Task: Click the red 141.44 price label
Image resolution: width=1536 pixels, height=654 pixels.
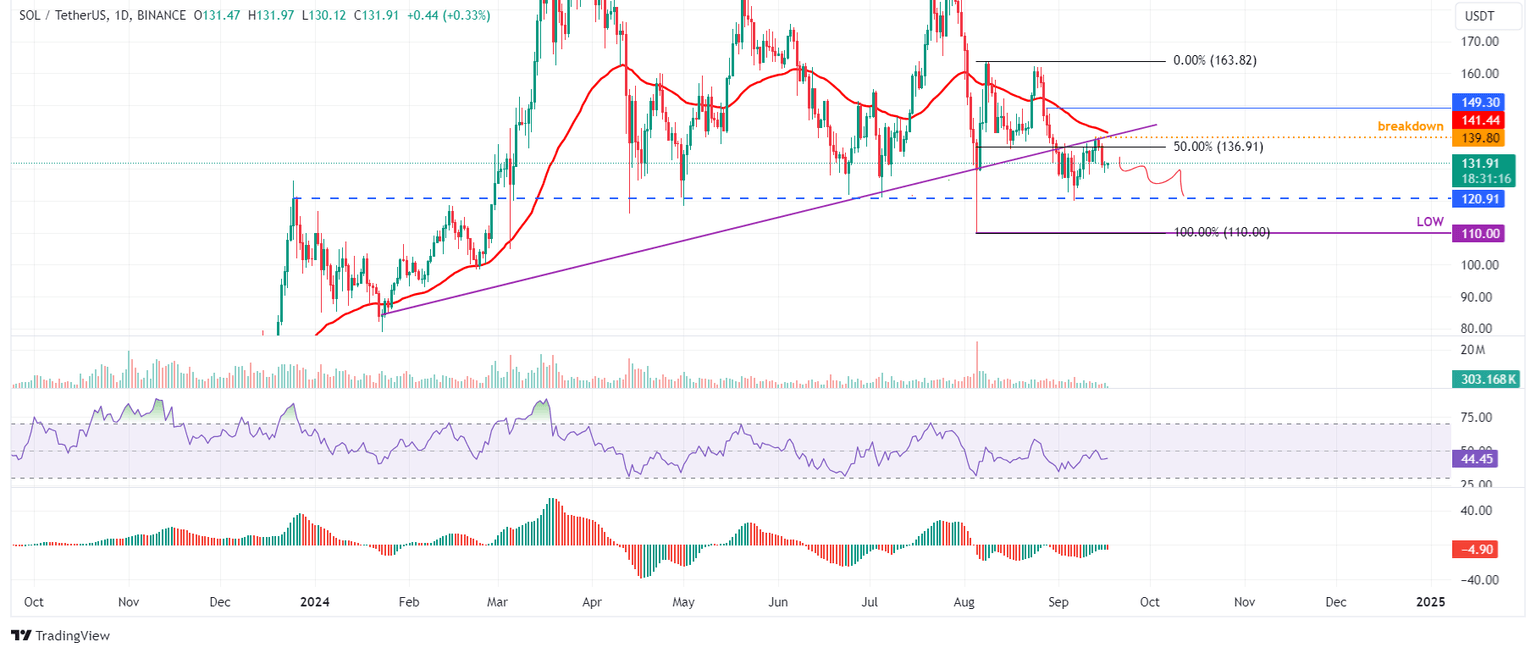Action: pos(1477,119)
